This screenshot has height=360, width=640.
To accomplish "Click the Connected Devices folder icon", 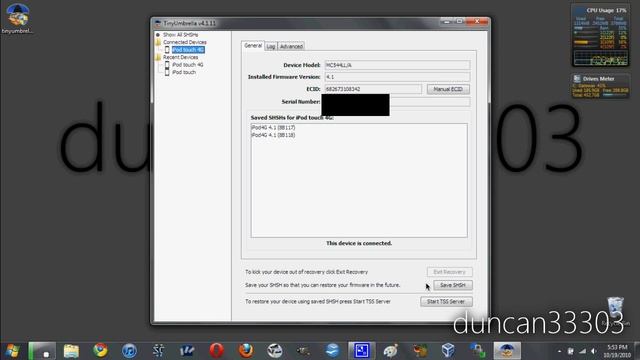I will 158,42.
